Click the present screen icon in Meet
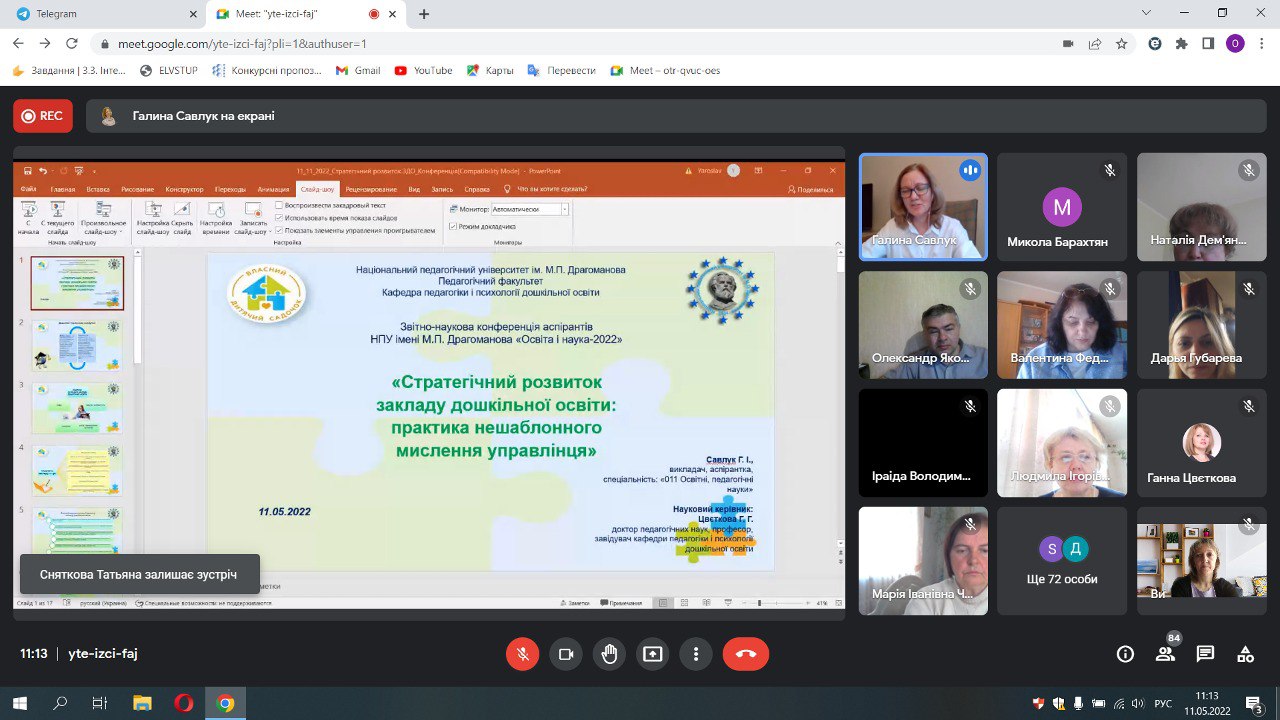The width and height of the screenshot is (1280, 720). click(x=652, y=655)
